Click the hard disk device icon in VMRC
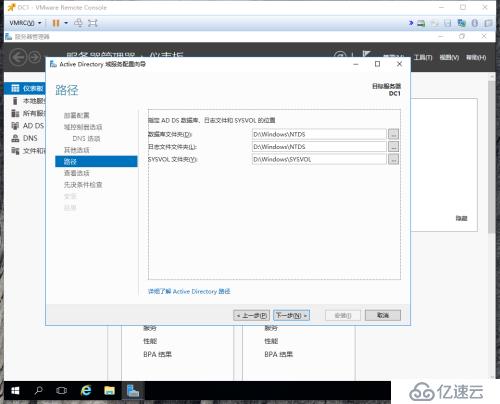 click(421, 23)
